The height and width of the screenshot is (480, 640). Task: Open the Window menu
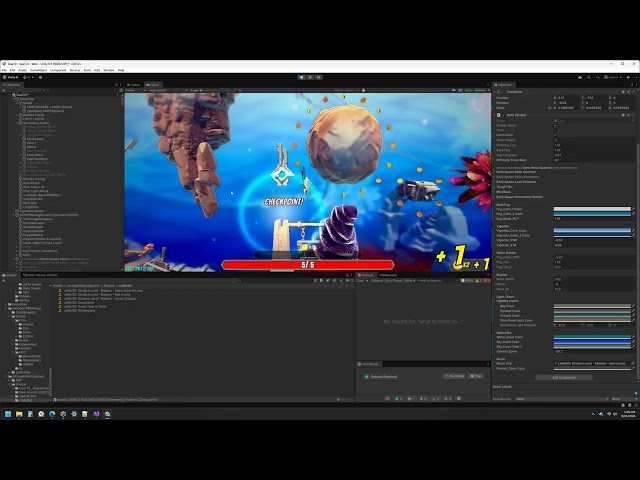click(109, 70)
